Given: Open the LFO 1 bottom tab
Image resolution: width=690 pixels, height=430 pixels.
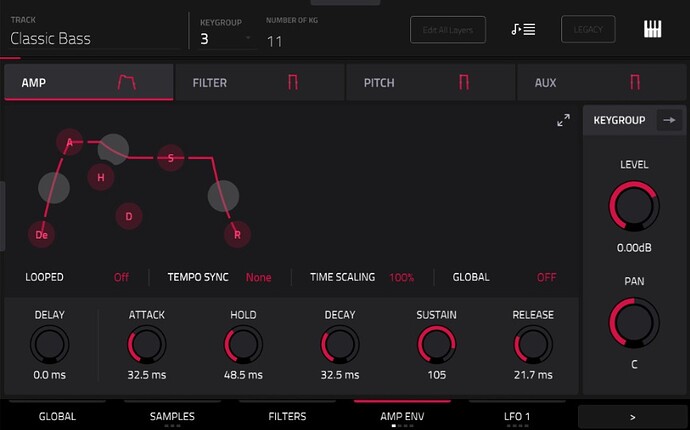Looking at the screenshot, I should click(x=517, y=416).
